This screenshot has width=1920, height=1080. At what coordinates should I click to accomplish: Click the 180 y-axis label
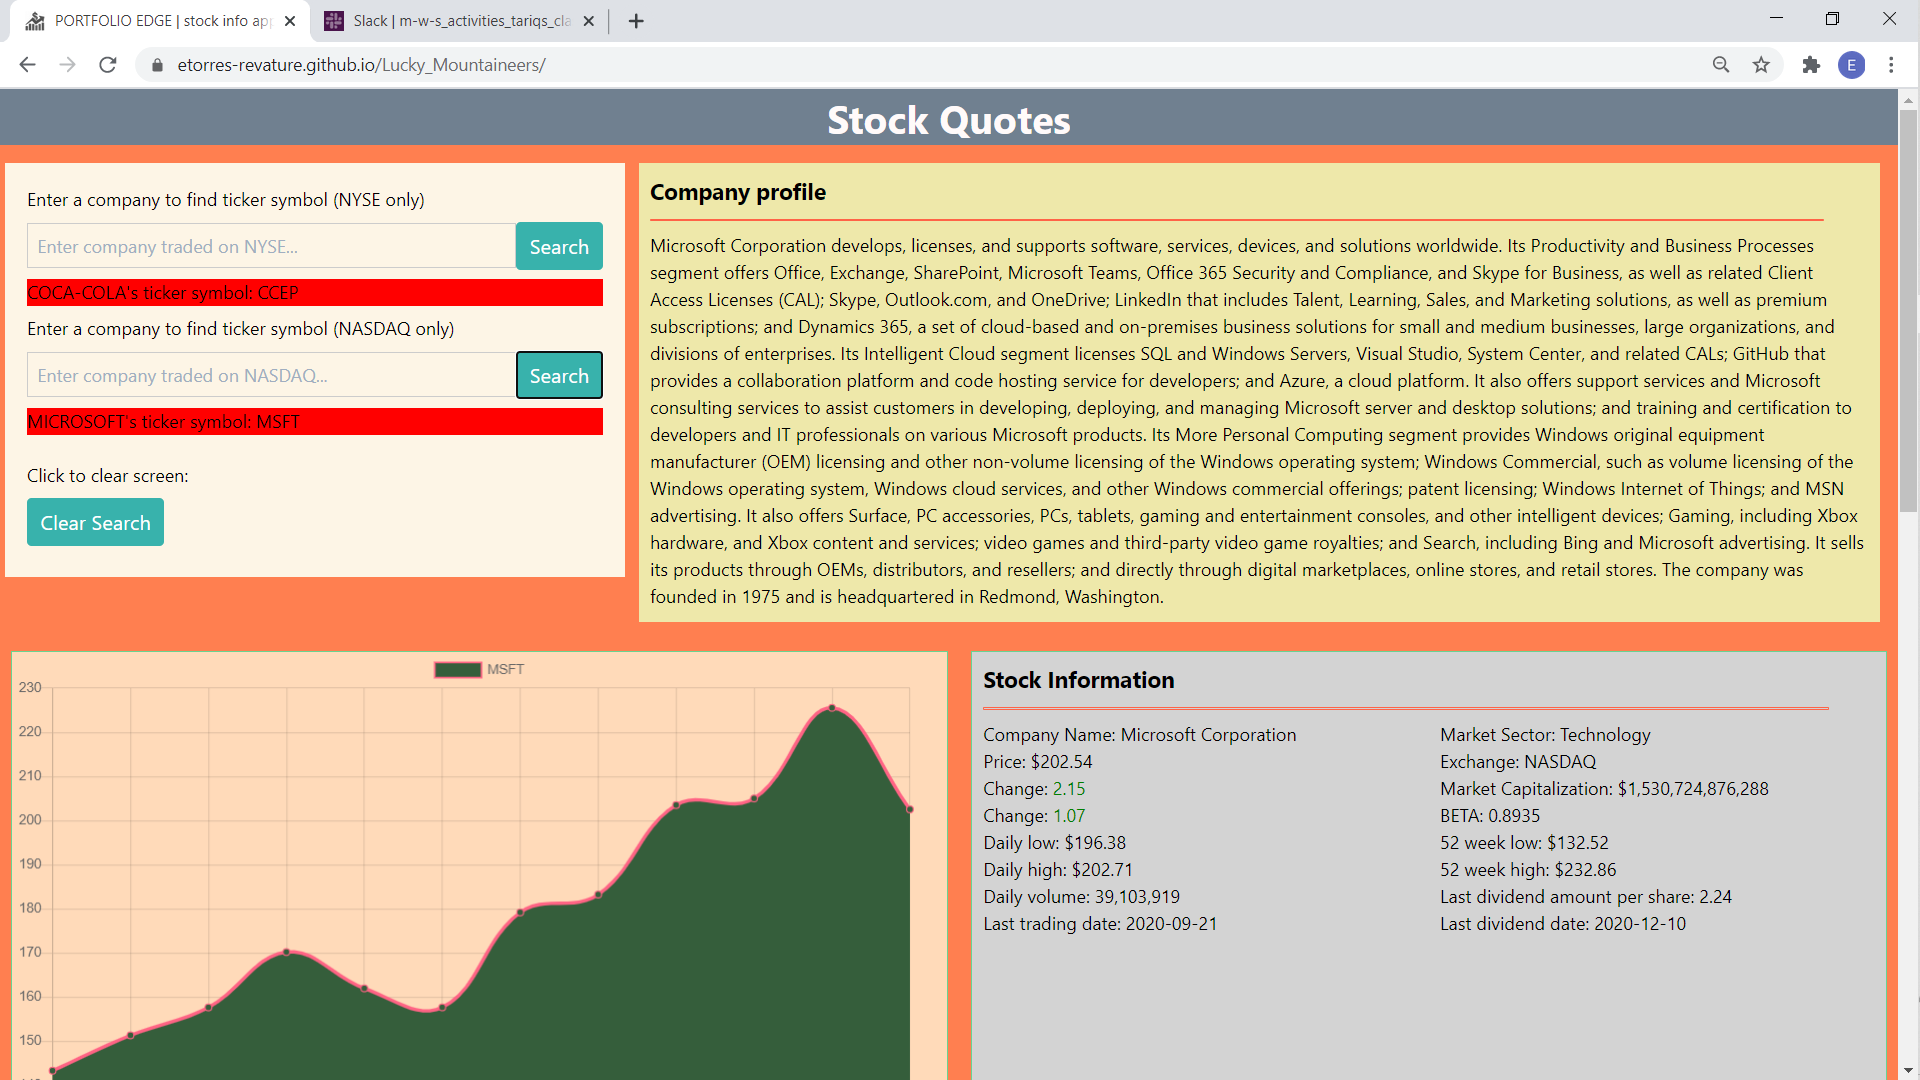30,908
